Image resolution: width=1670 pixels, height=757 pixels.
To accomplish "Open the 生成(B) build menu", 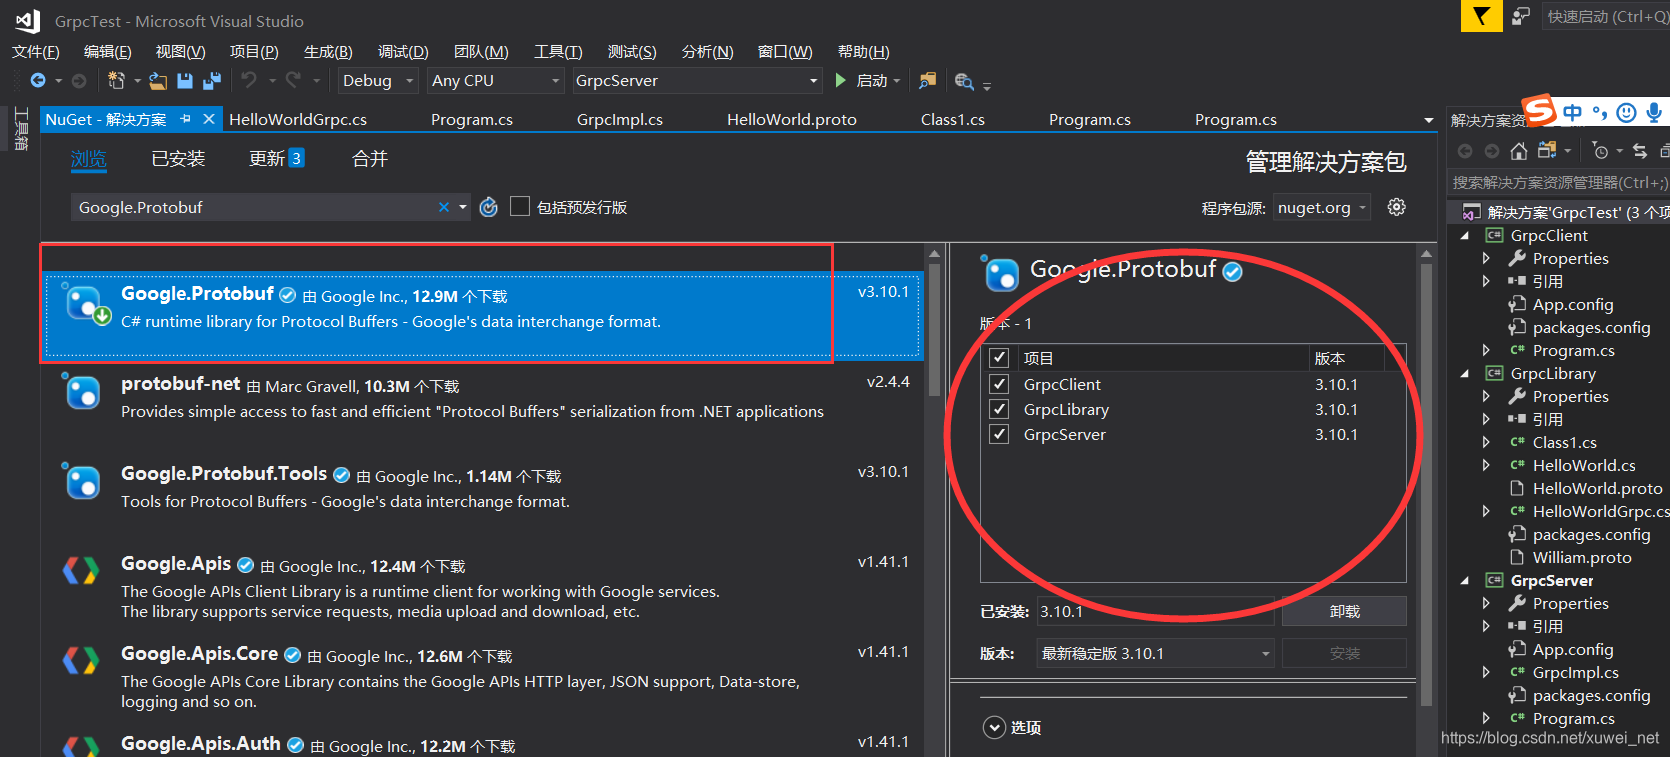I will [x=328, y=51].
